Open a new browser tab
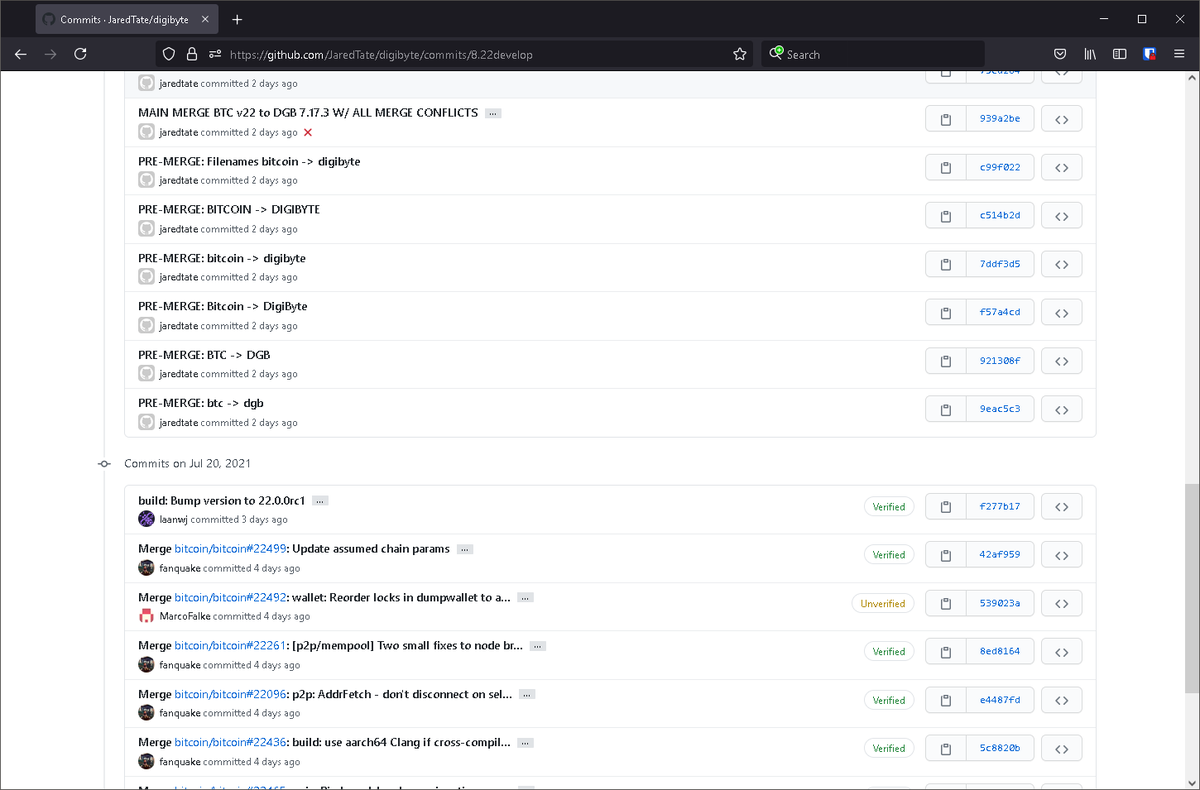The width and height of the screenshot is (1200, 790). 237,20
